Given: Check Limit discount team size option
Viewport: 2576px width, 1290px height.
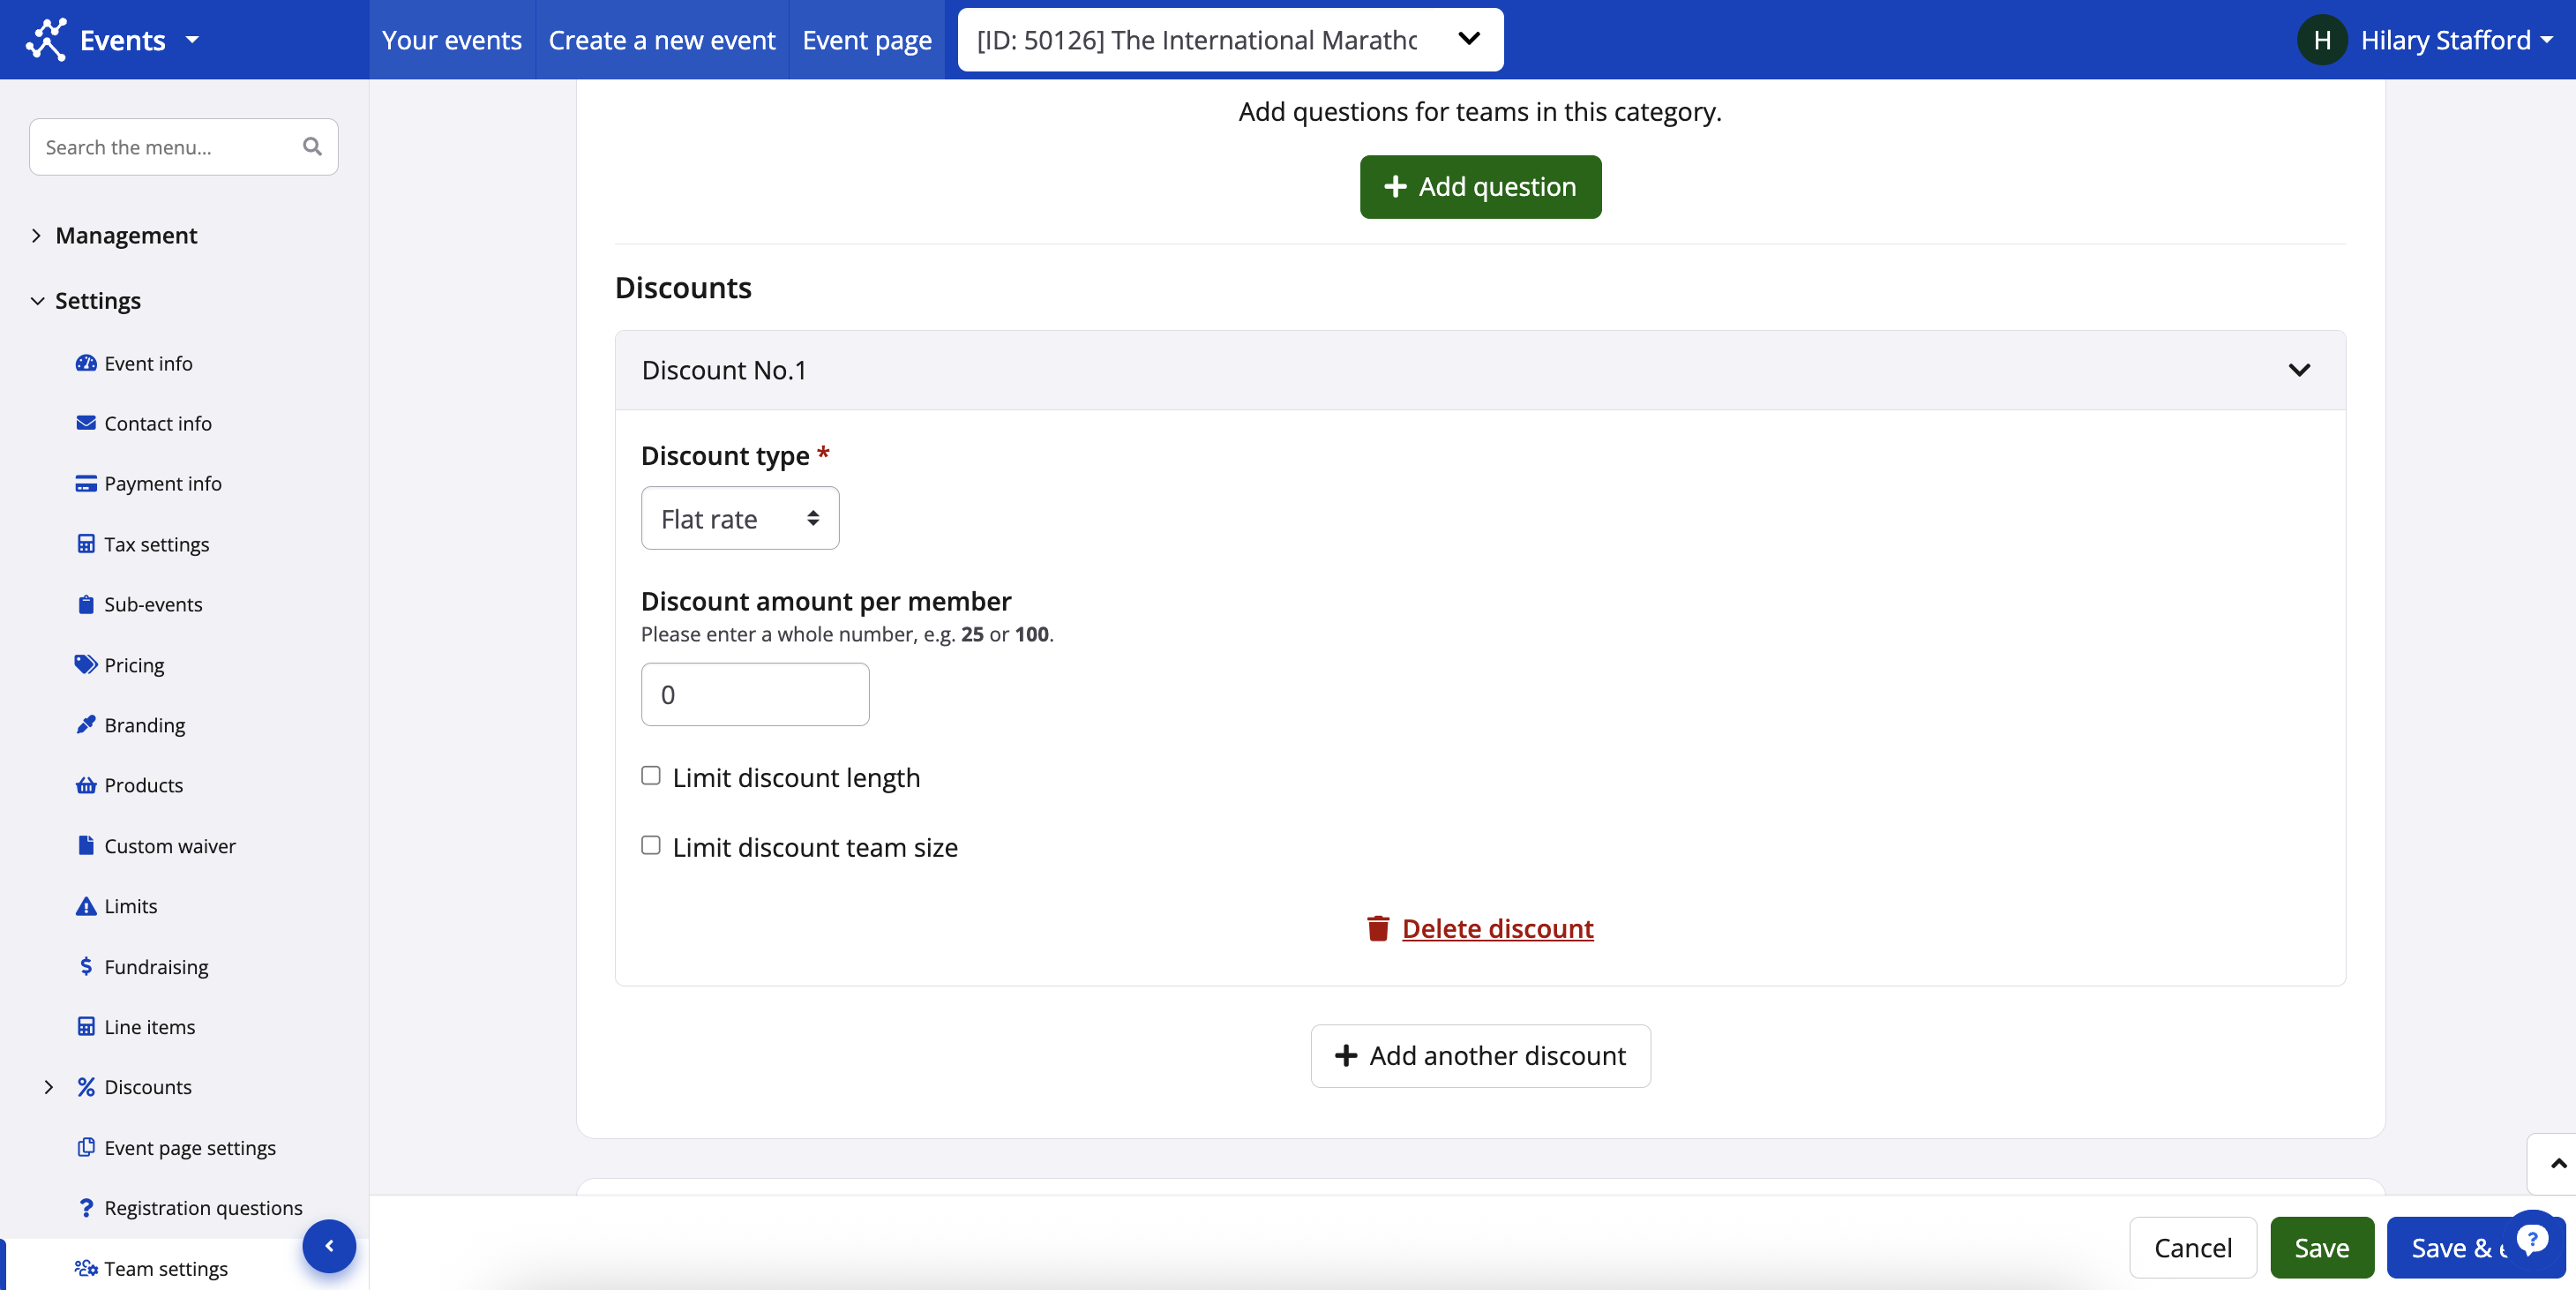Looking at the screenshot, I should coord(651,846).
